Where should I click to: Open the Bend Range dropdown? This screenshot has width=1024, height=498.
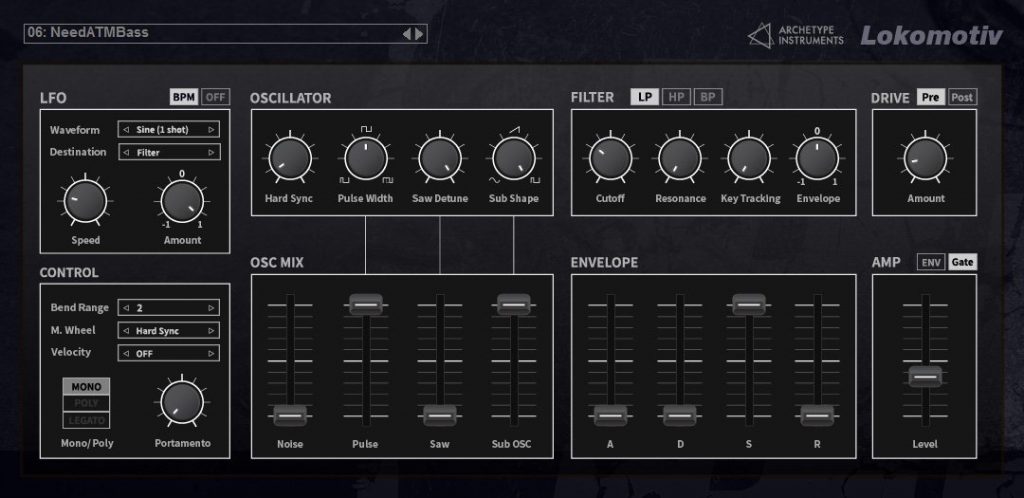point(168,307)
